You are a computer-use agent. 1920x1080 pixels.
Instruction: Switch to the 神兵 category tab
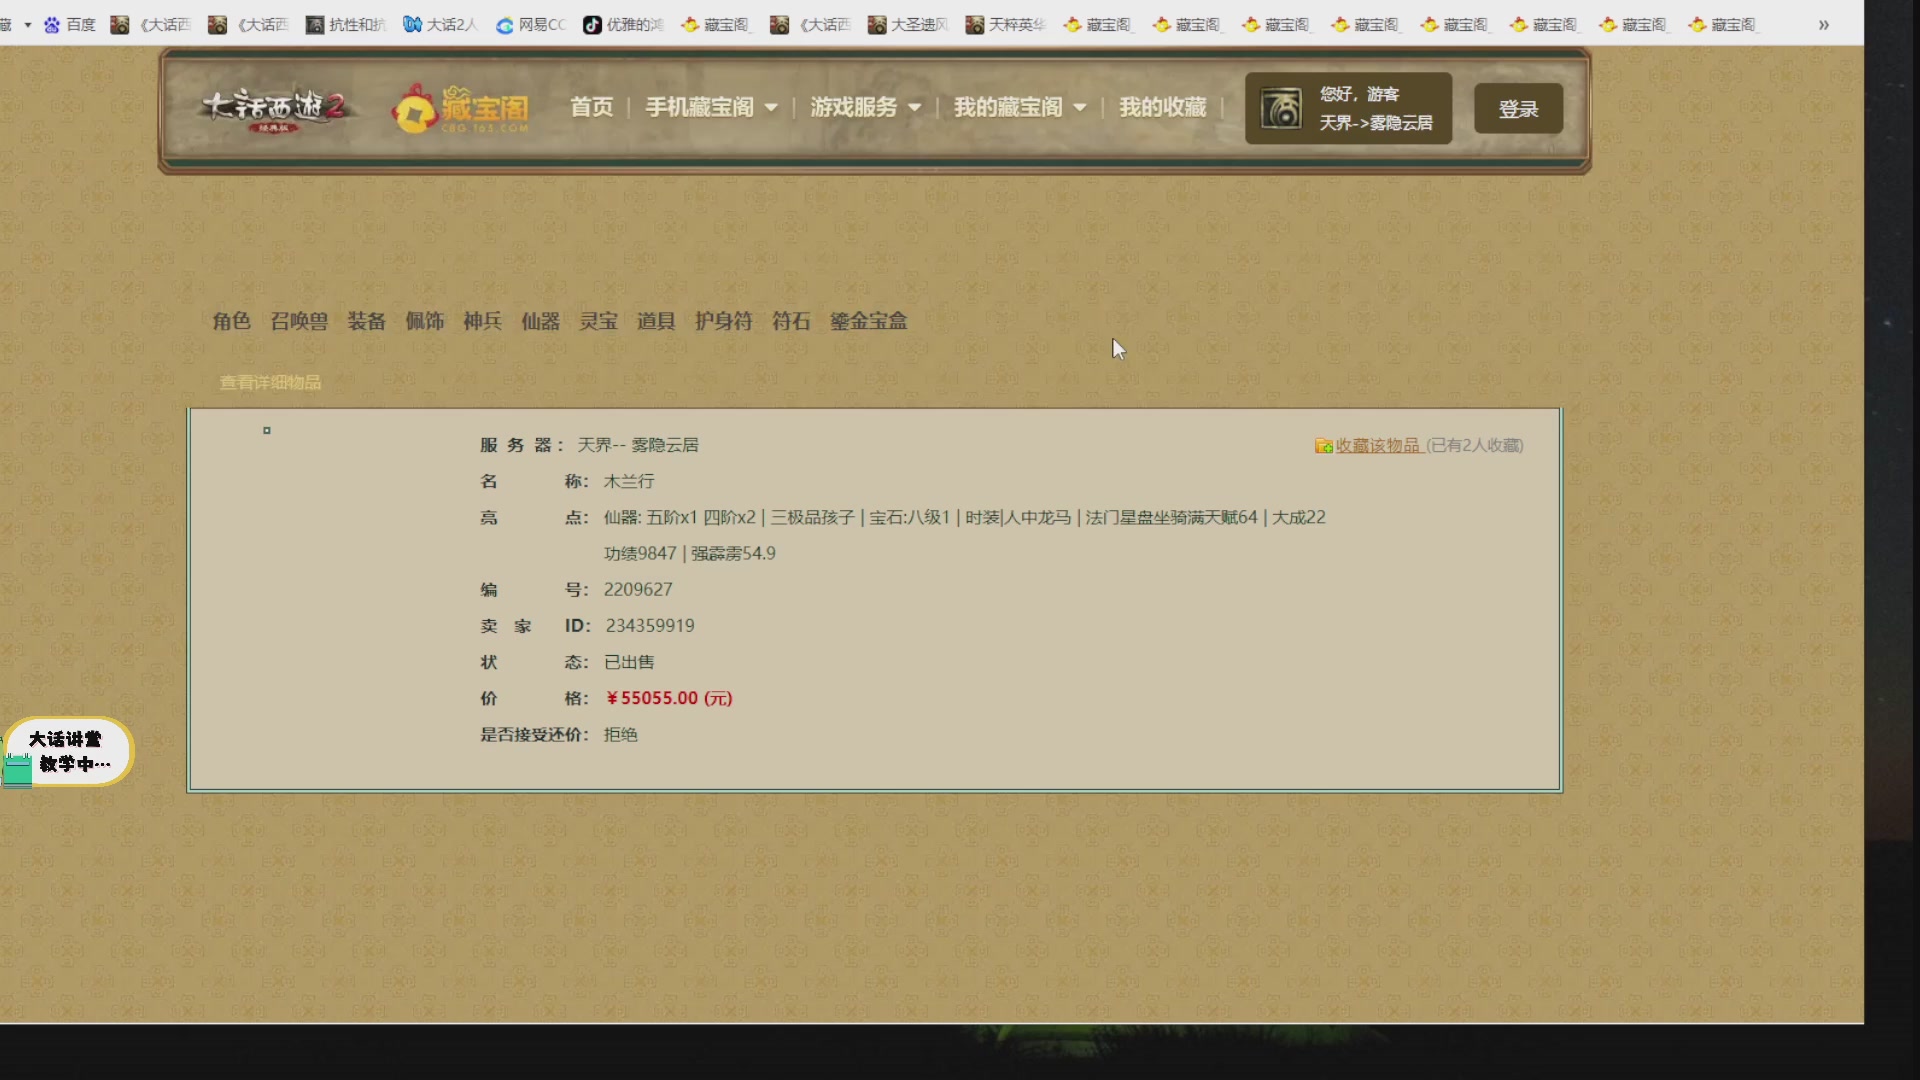point(482,321)
